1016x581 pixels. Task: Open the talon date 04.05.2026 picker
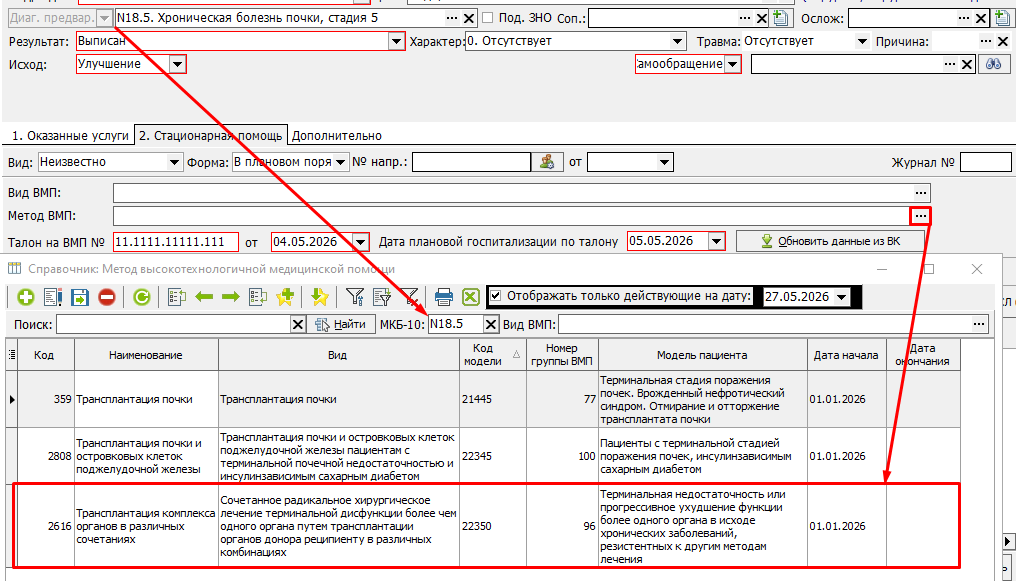click(360, 242)
